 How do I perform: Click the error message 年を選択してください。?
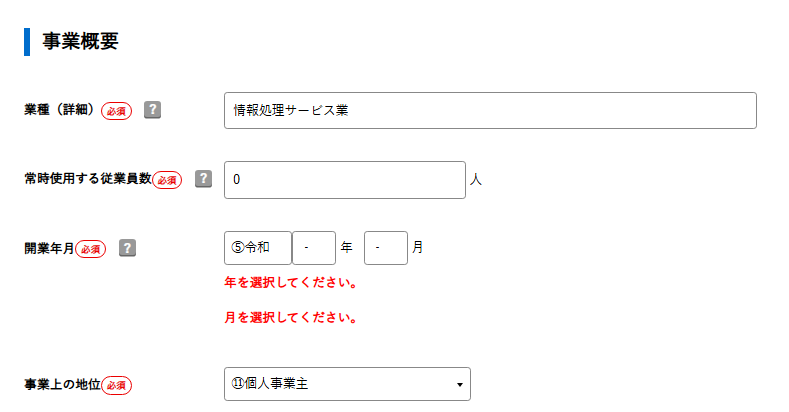[291, 282]
